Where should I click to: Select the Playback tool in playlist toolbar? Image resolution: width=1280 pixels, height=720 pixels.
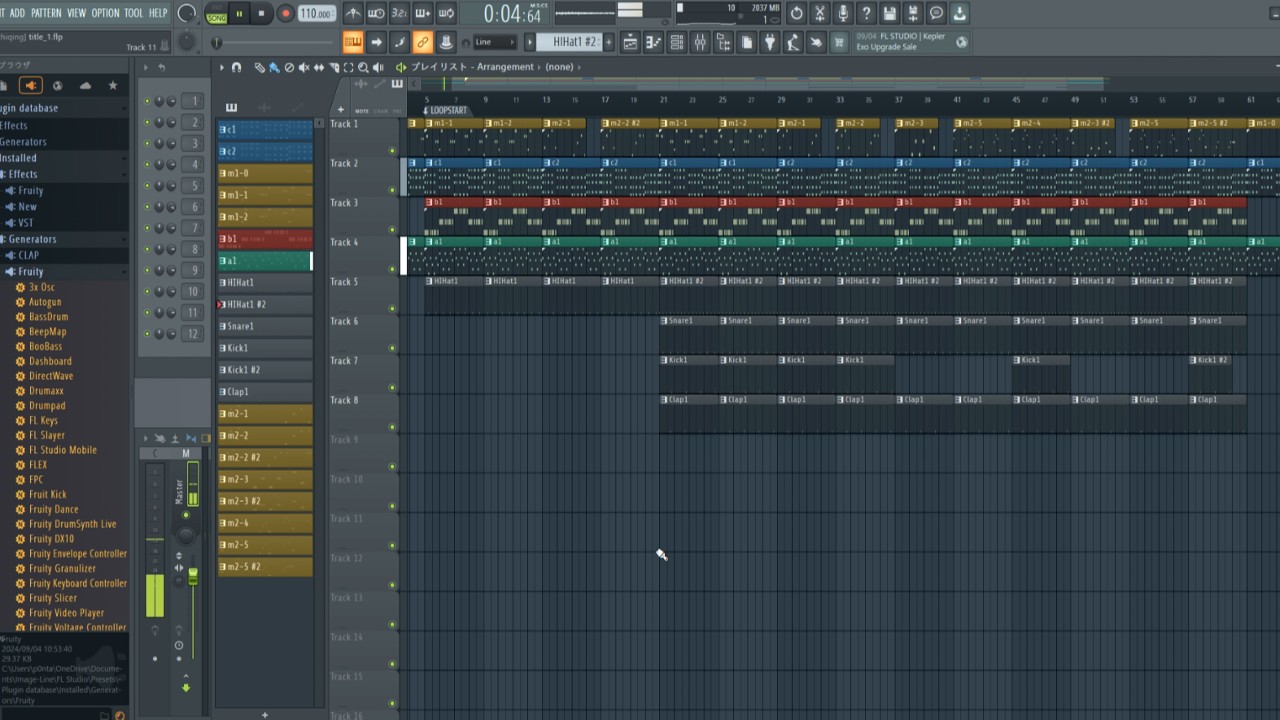377,67
